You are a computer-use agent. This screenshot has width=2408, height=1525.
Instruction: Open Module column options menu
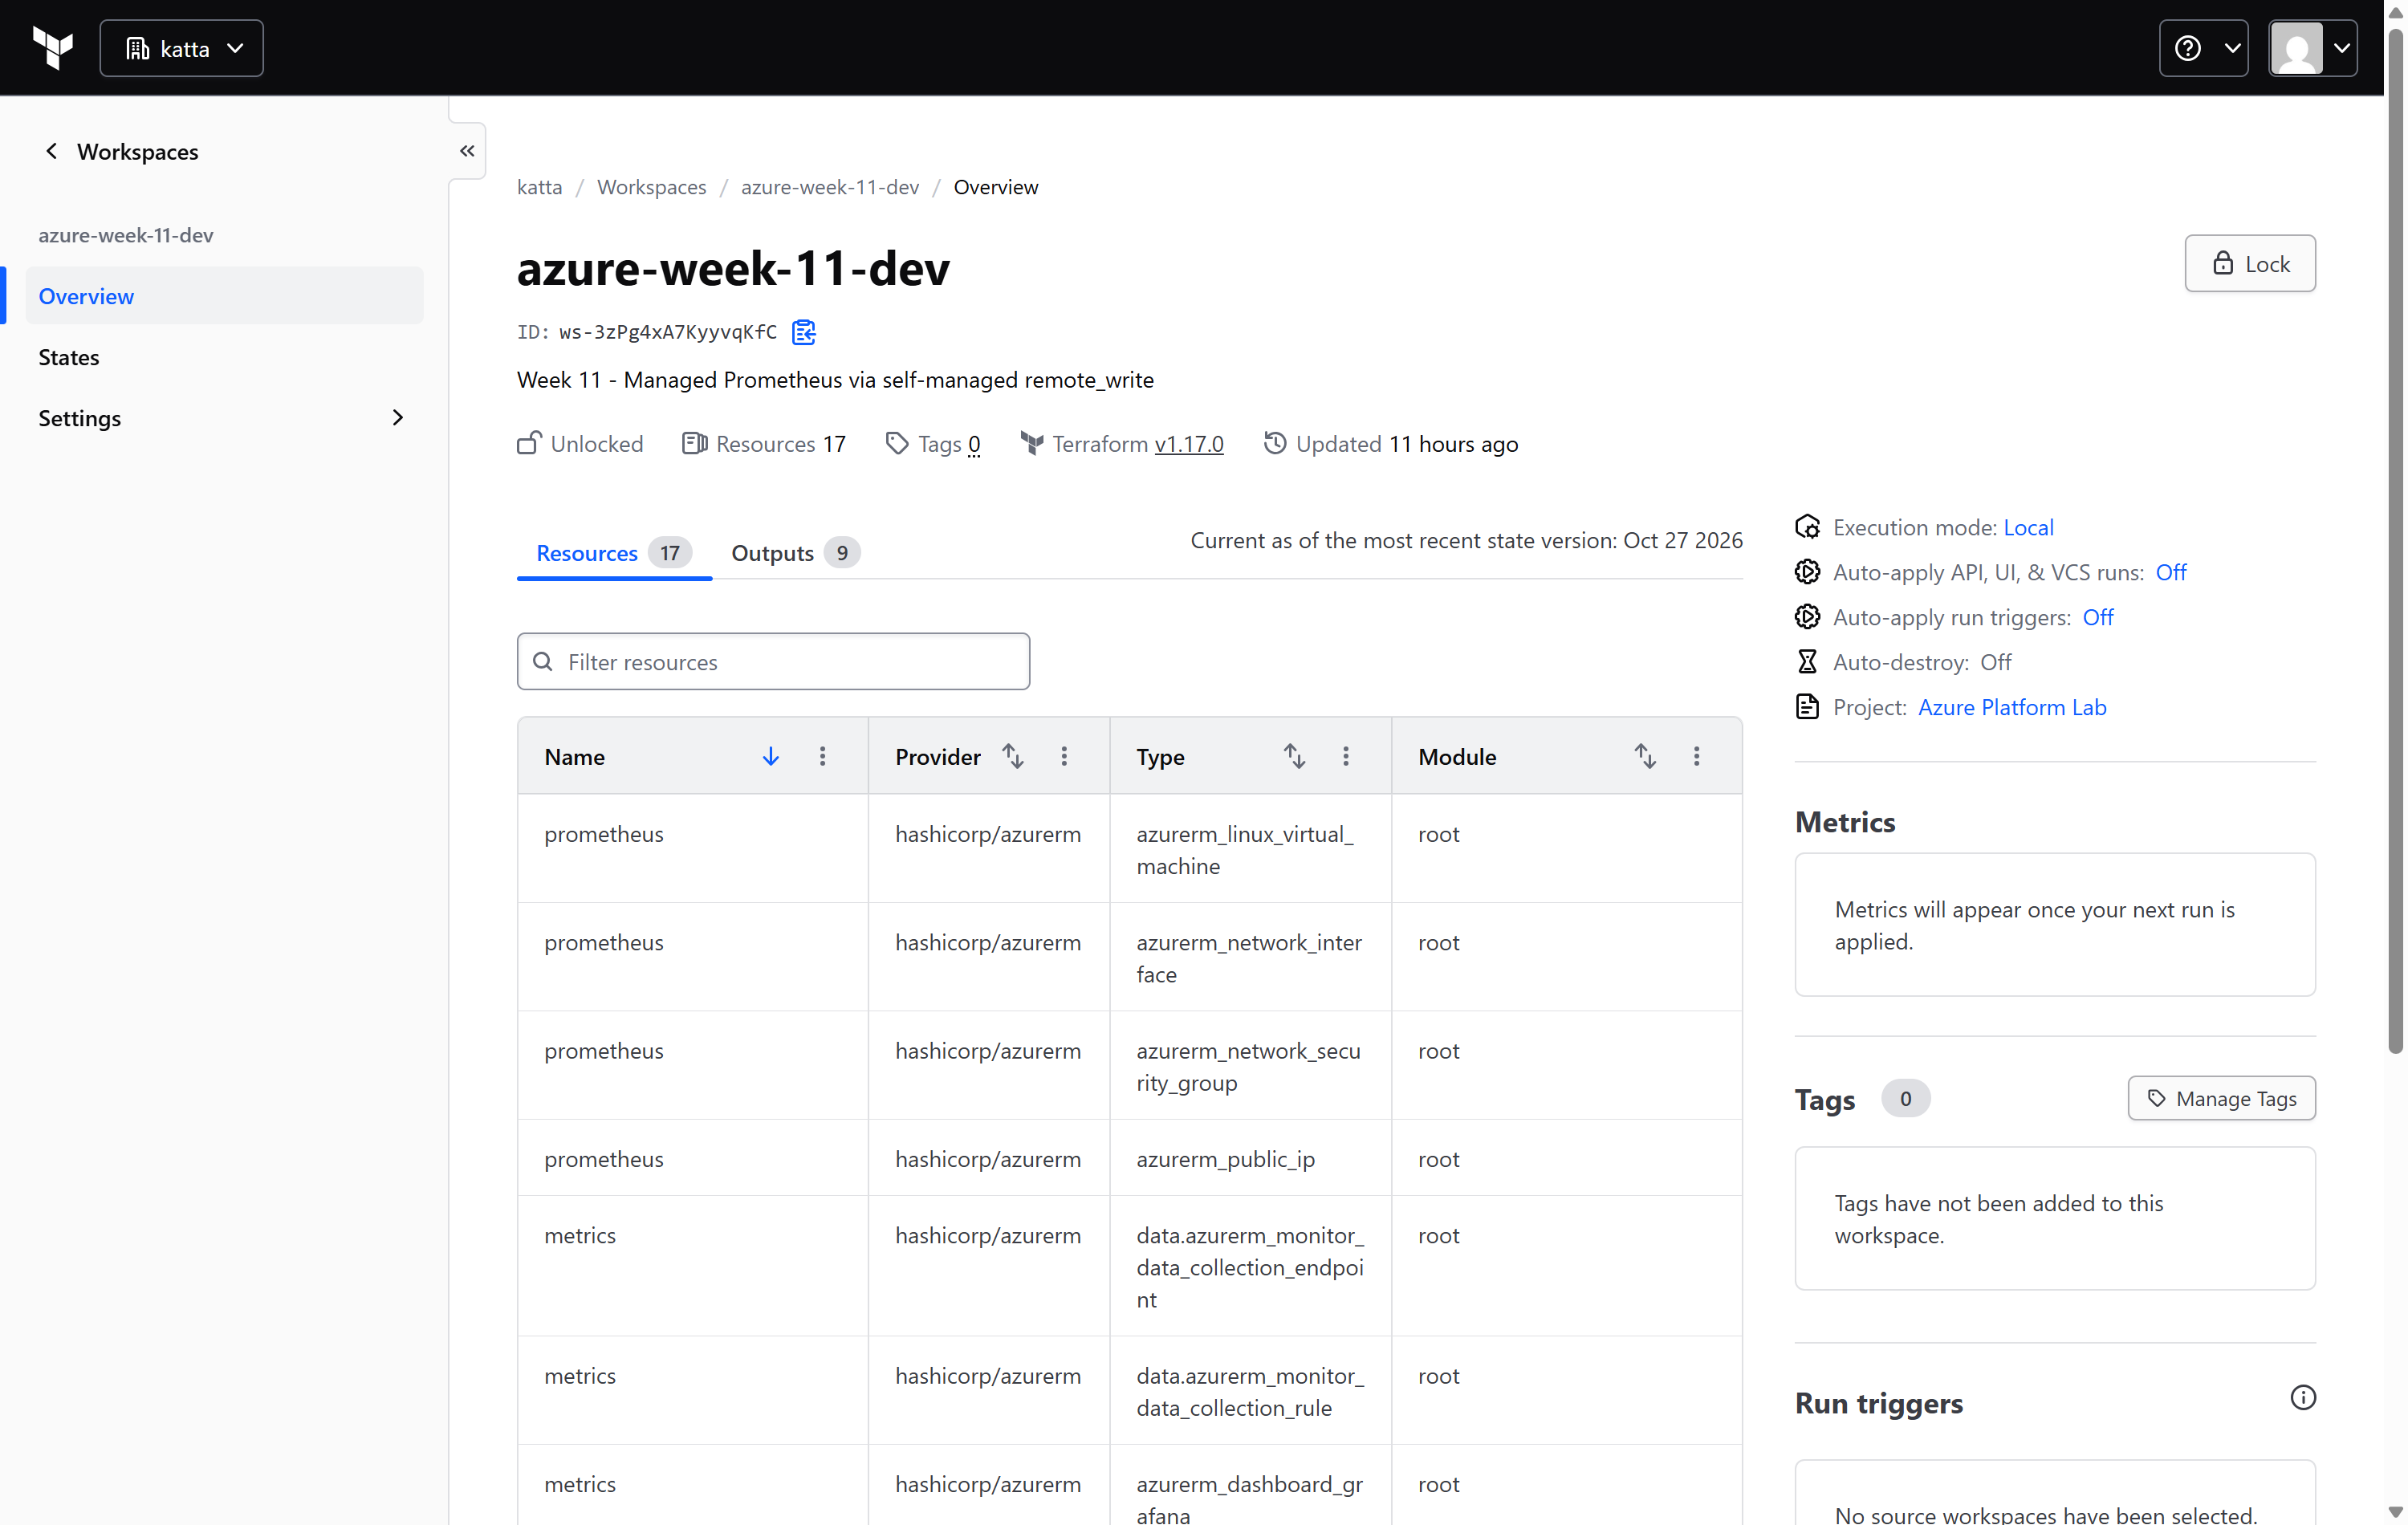pos(1696,756)
